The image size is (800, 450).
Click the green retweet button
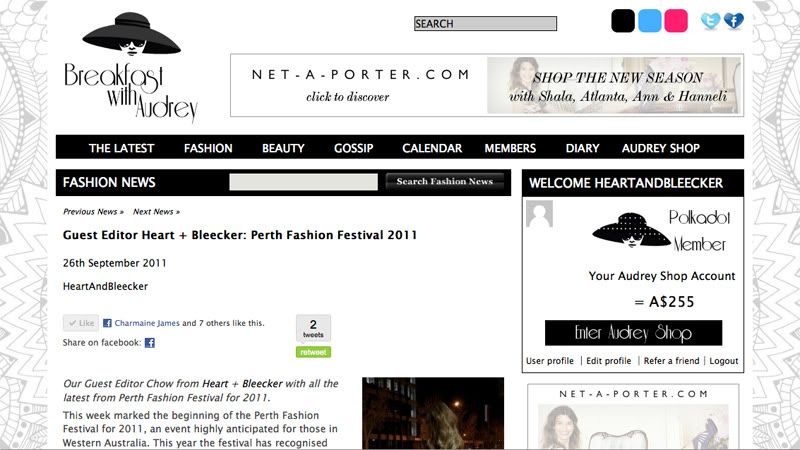313,352
